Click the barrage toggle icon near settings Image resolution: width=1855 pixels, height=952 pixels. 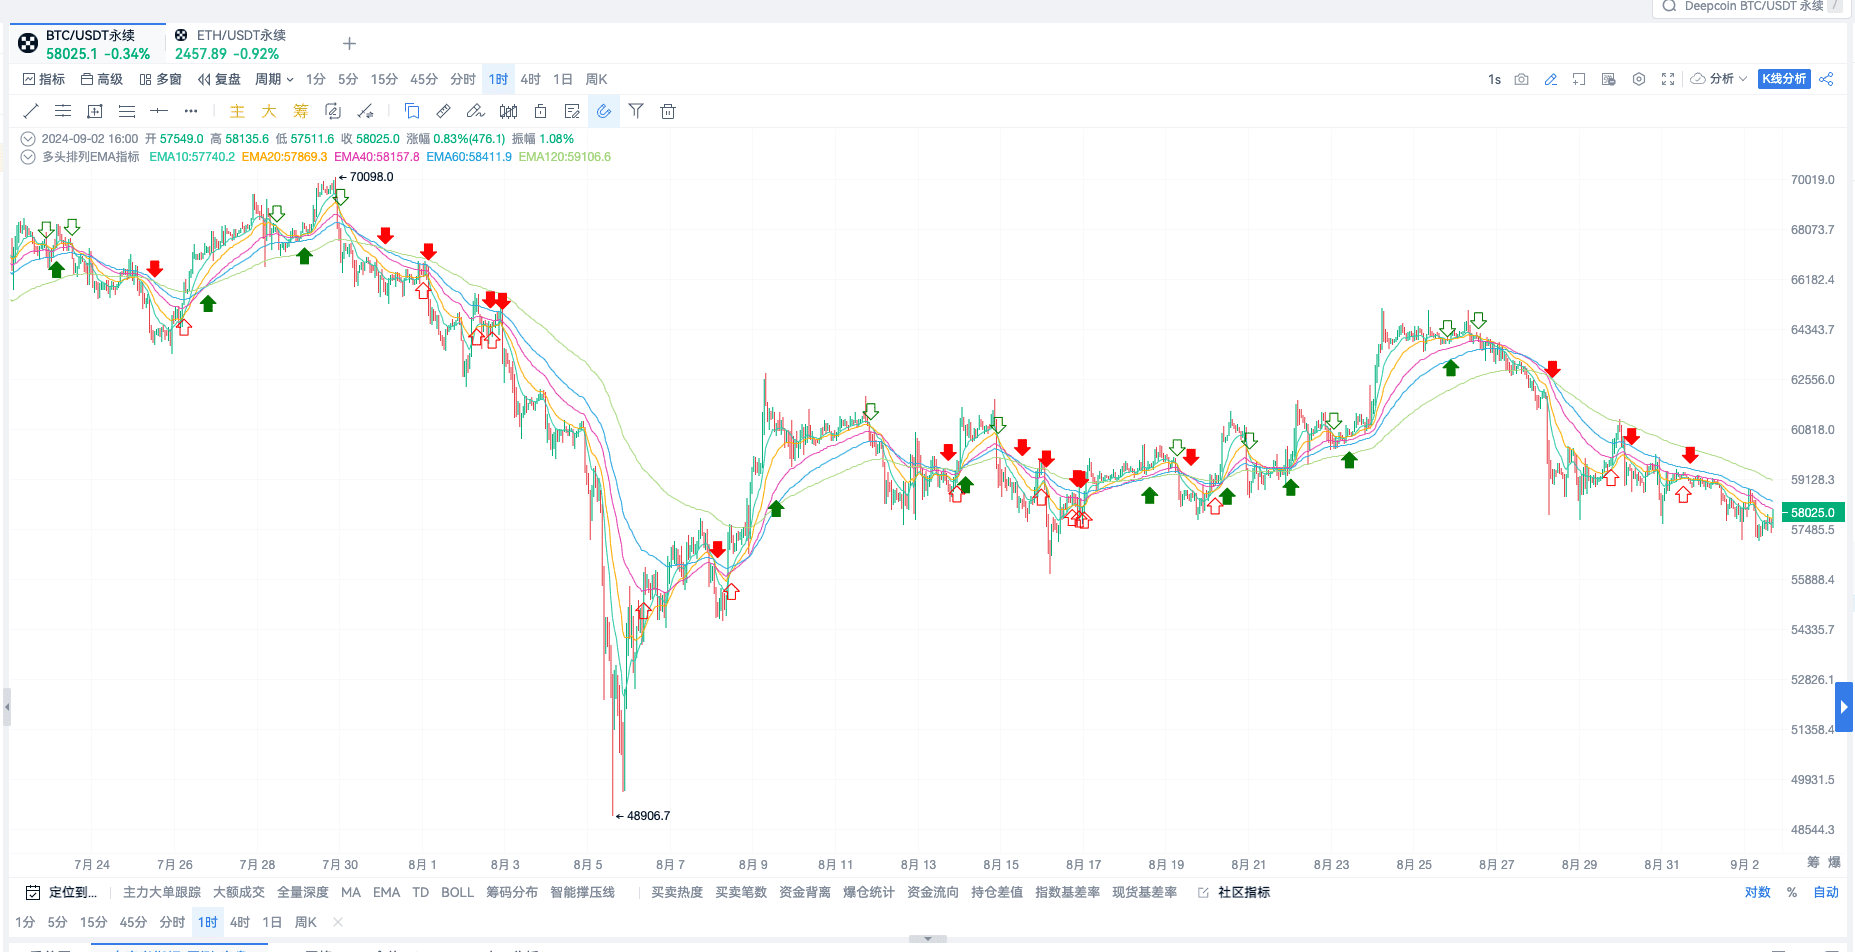1608,79
